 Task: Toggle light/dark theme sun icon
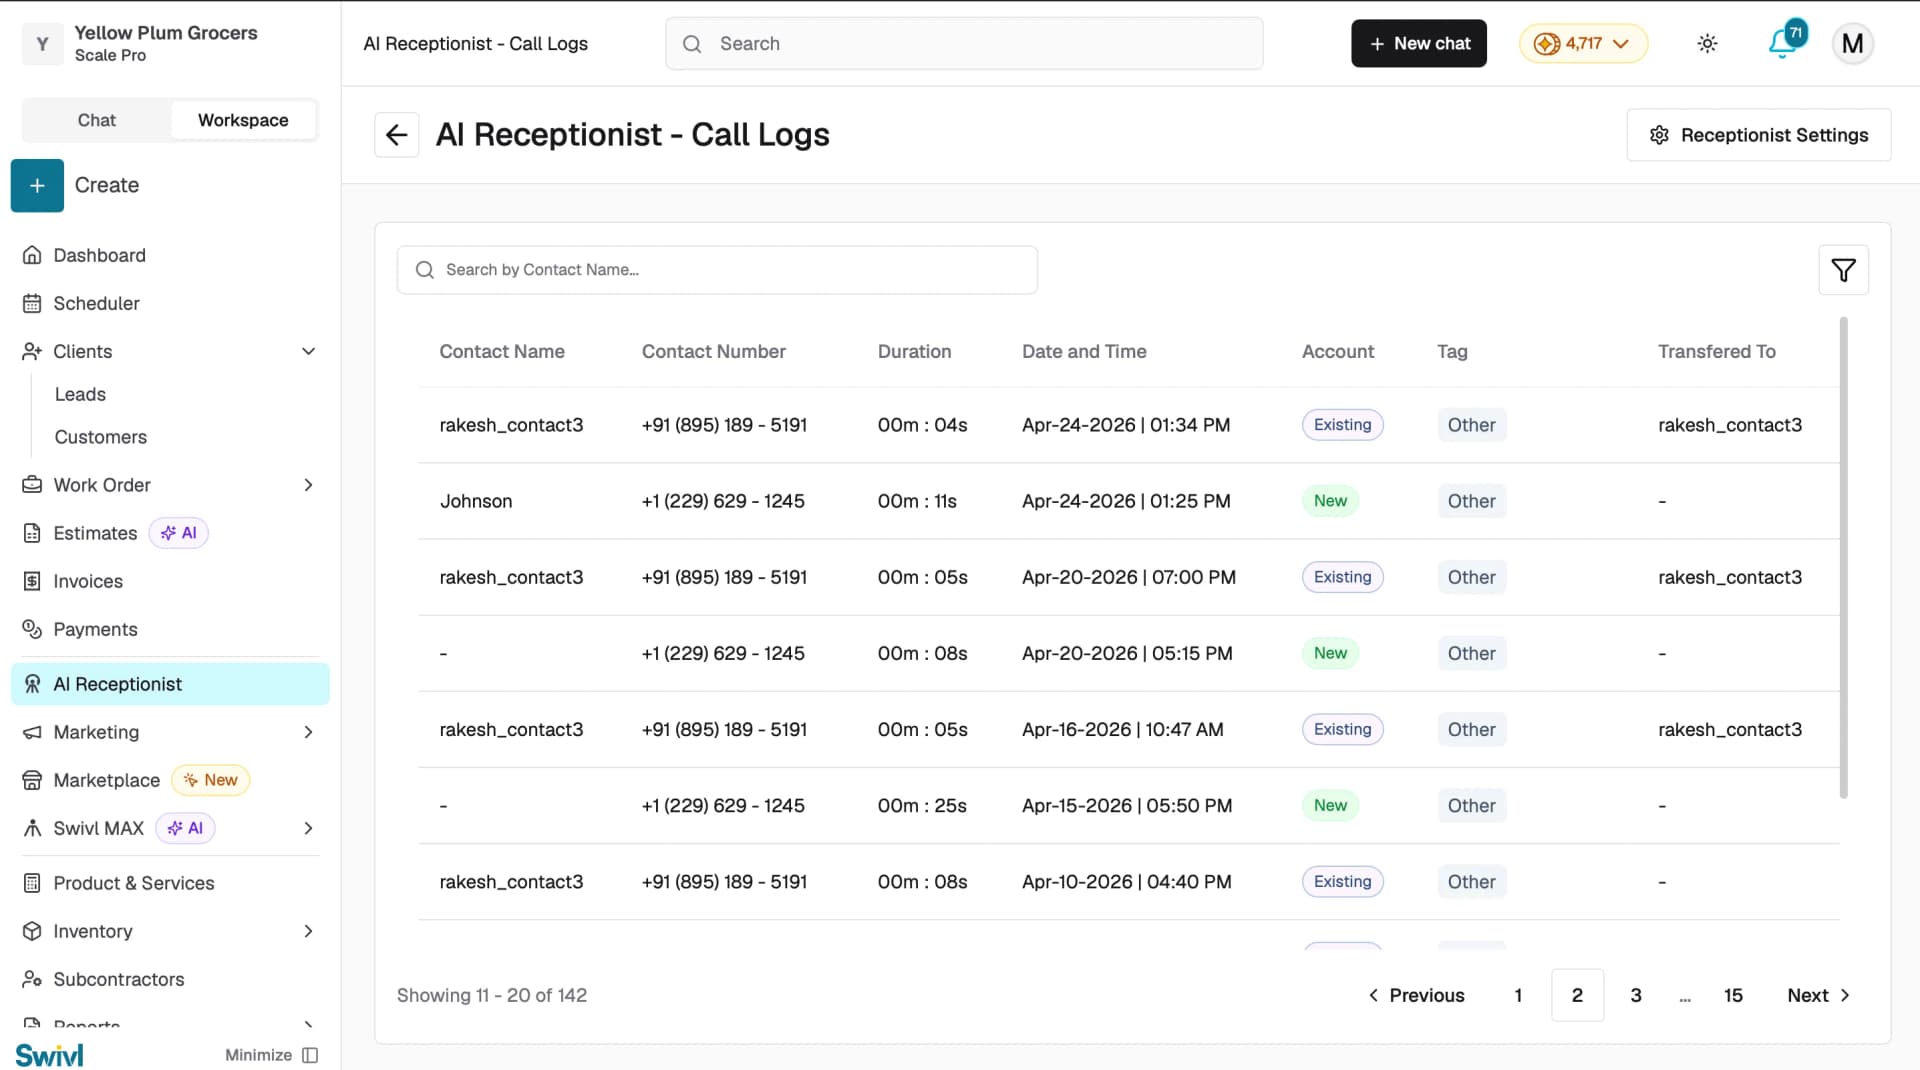tap(1707, 43)
